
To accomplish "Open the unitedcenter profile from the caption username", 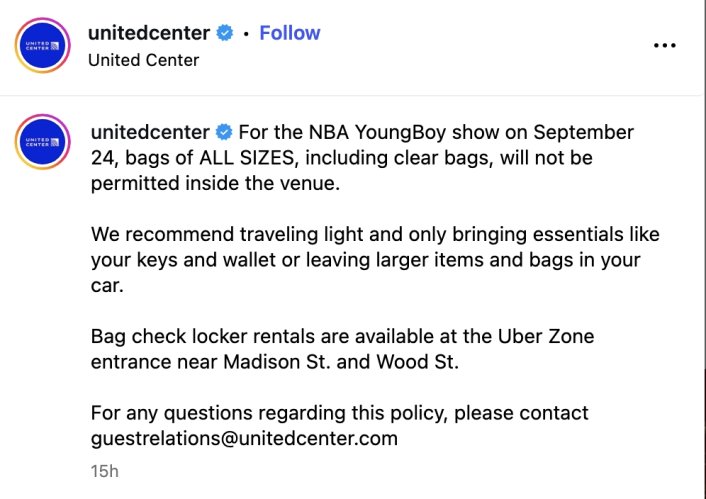I will 150,132.
